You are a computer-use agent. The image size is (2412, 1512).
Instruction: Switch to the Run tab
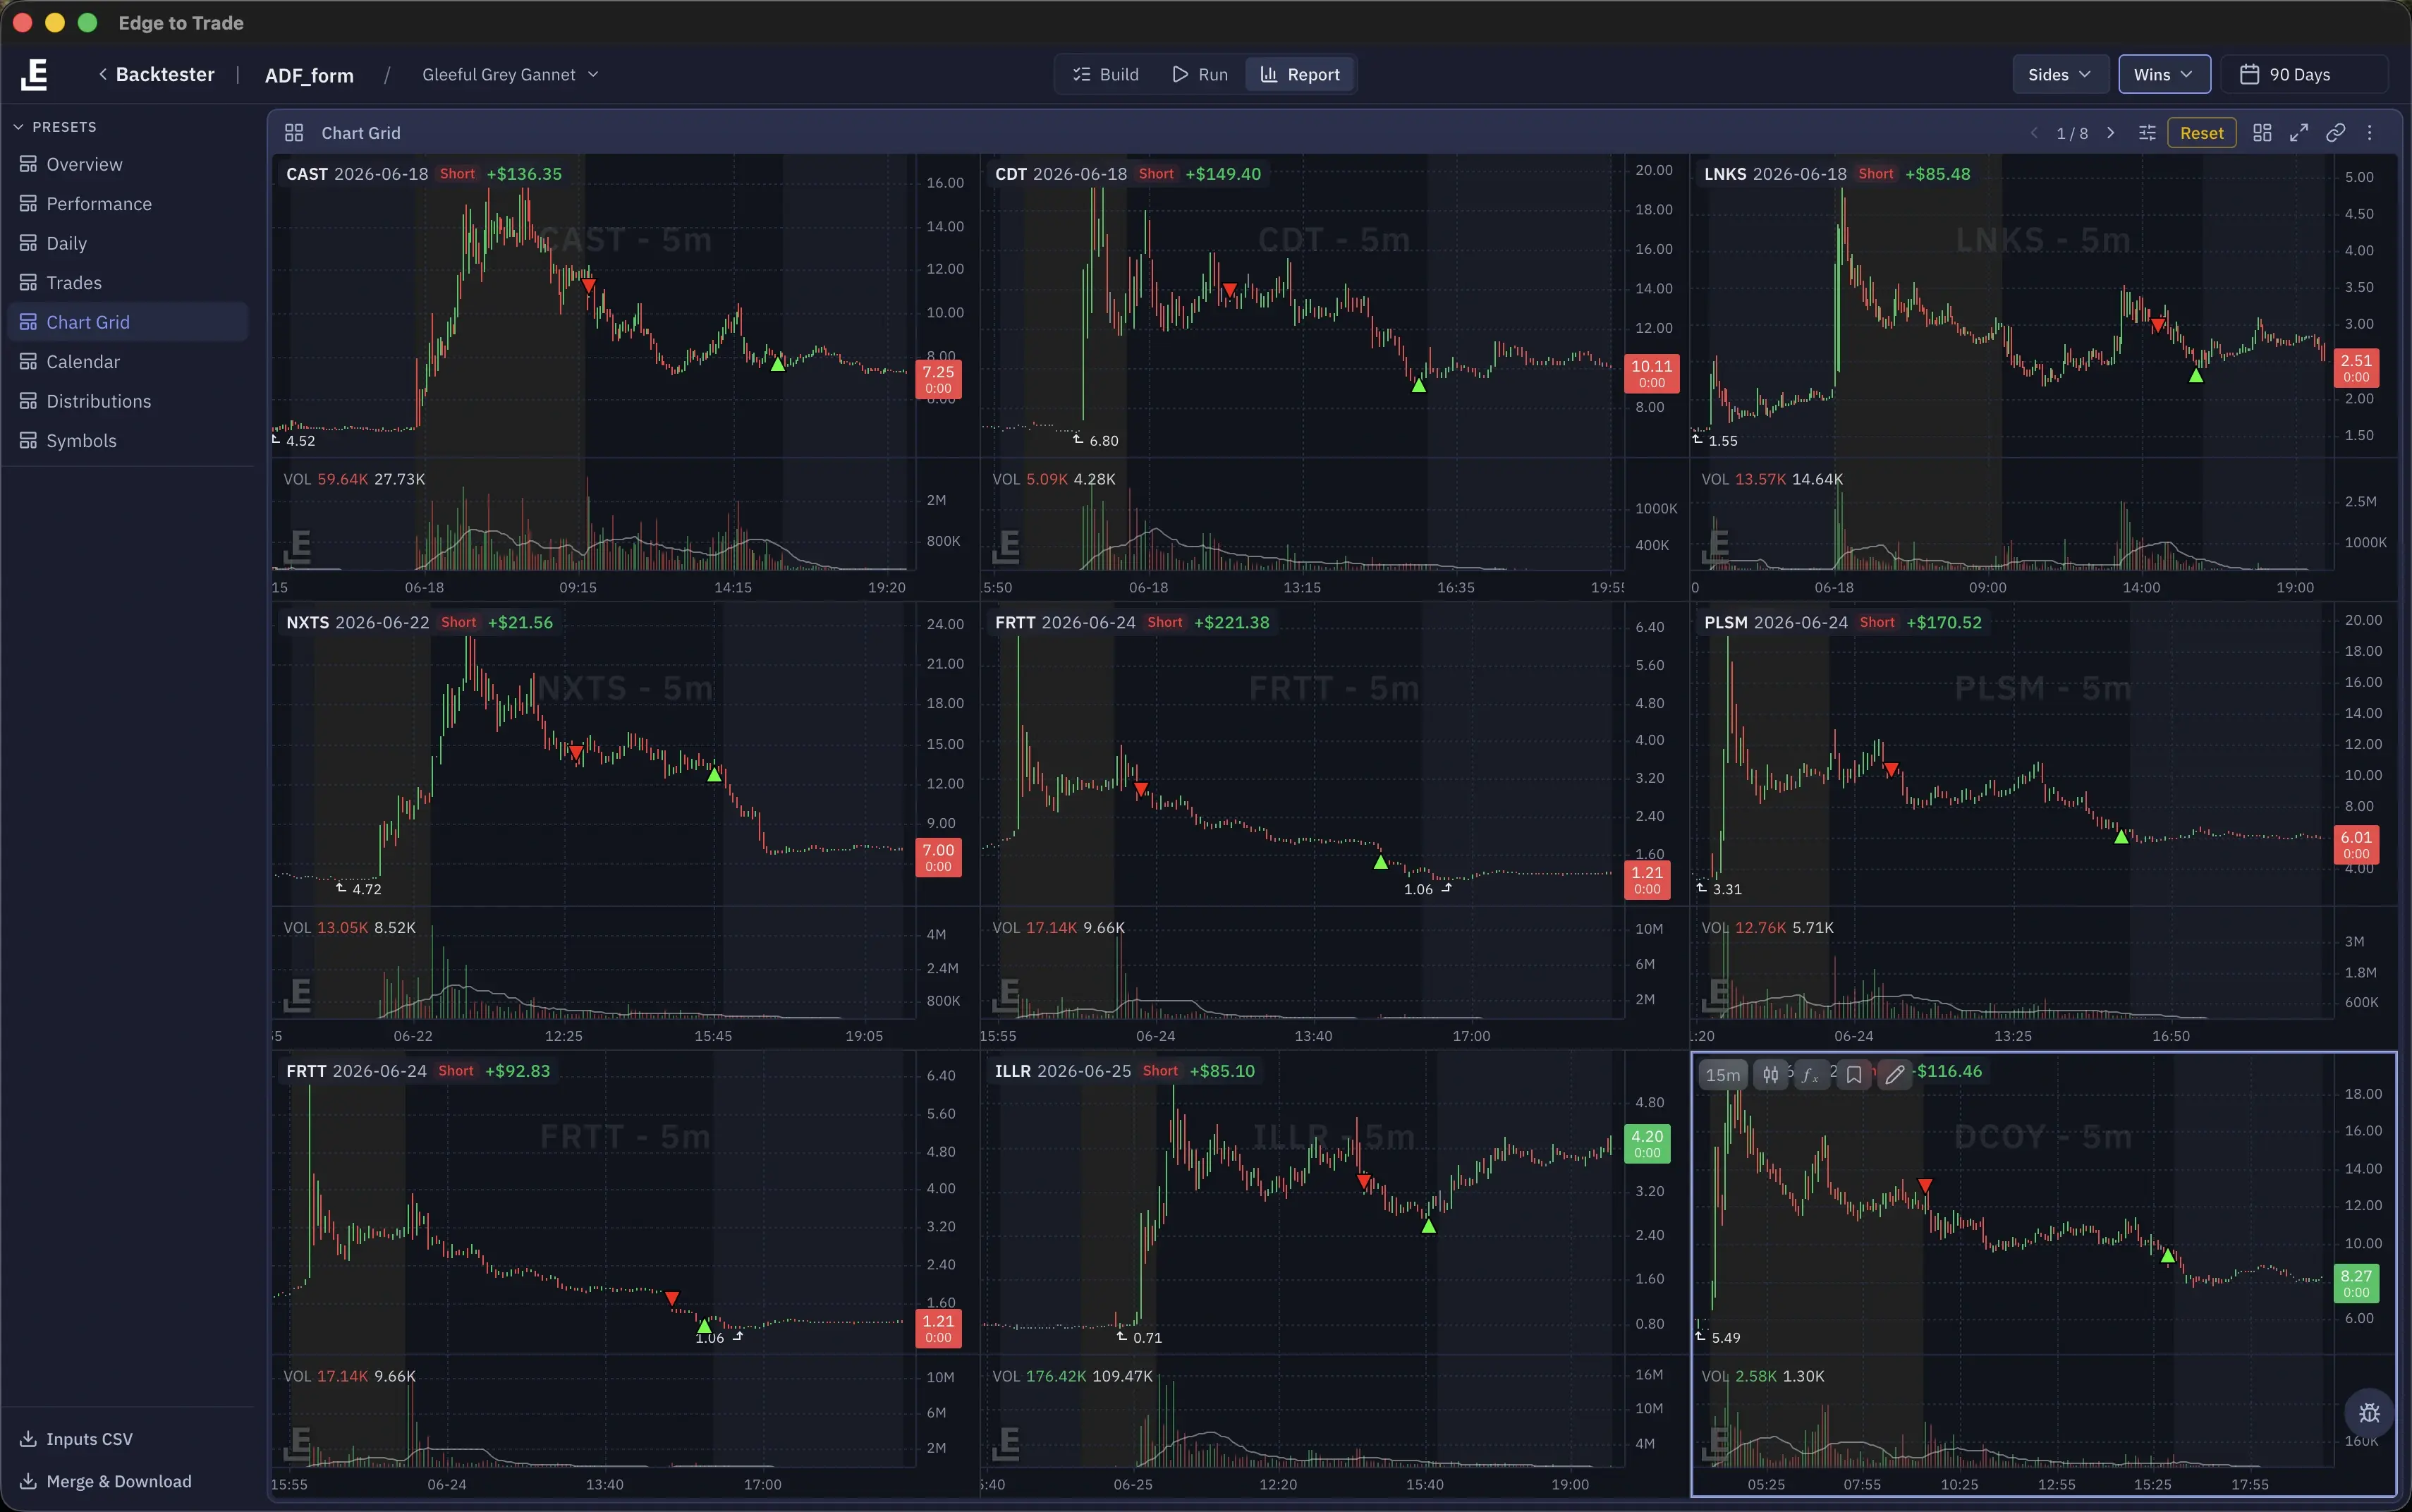[1200, 74]
